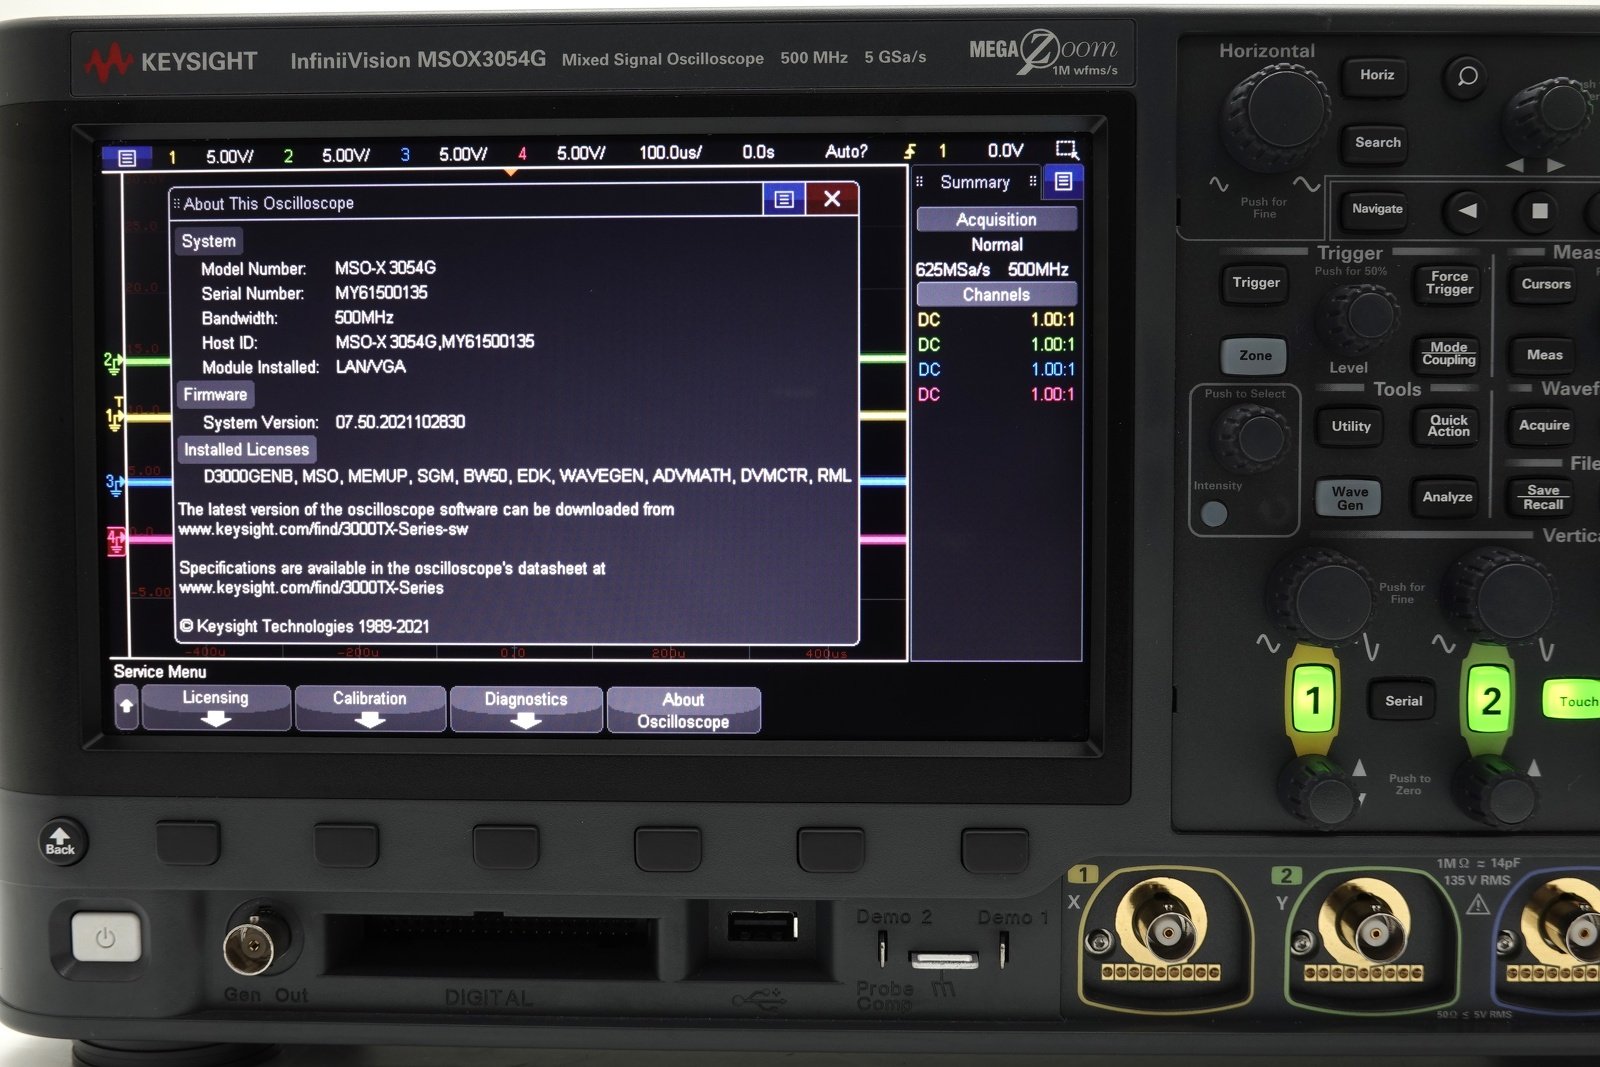Open the About dialog's blue menu icon
The image size is (1600, 1067).
point(784,199)
